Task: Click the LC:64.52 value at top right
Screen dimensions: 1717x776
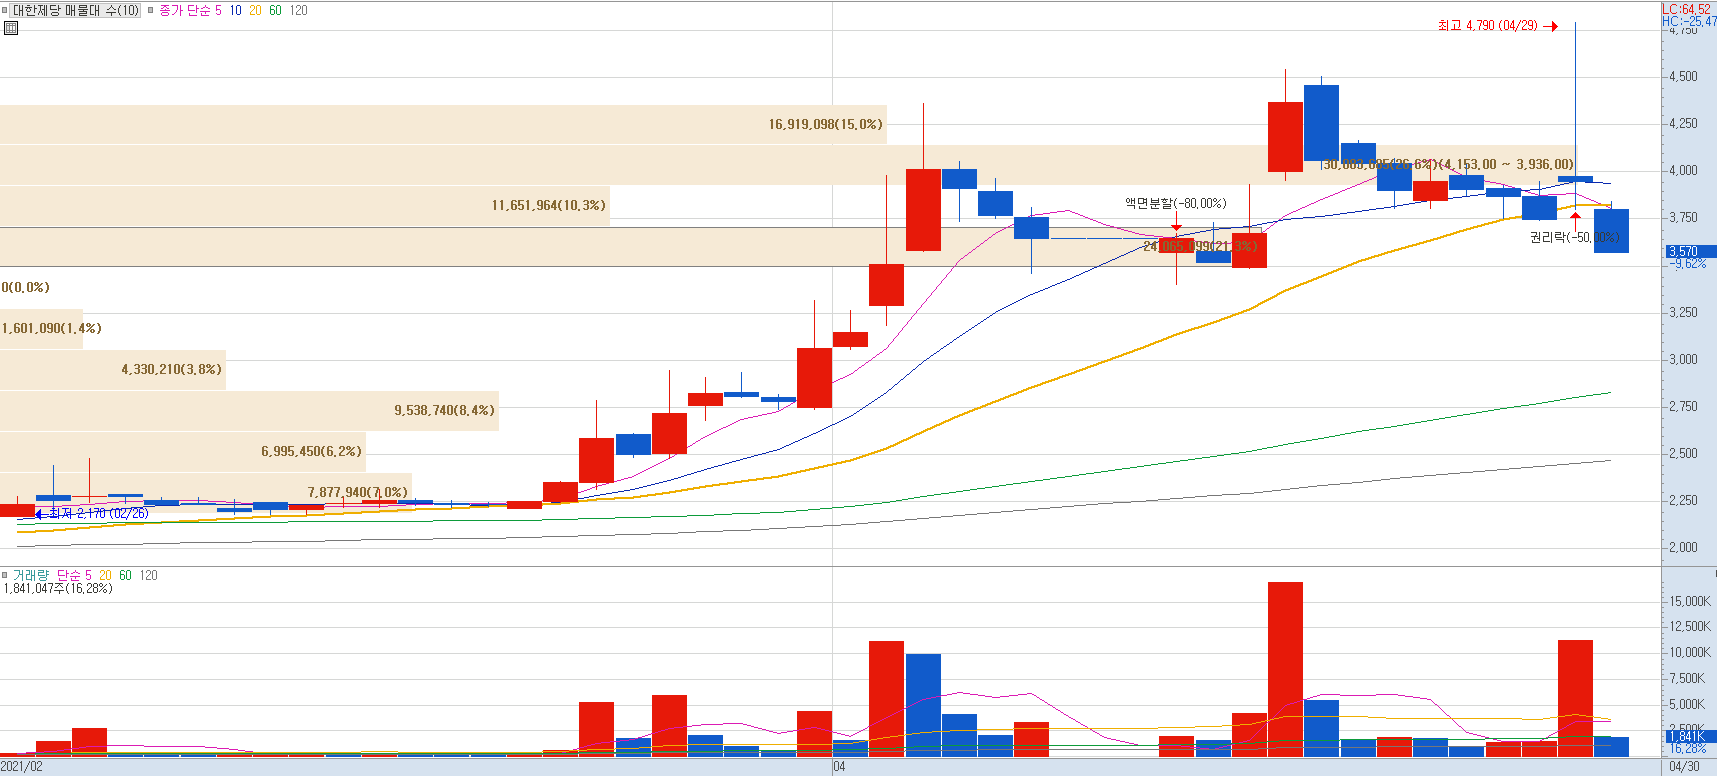Action: [1686, 9]
